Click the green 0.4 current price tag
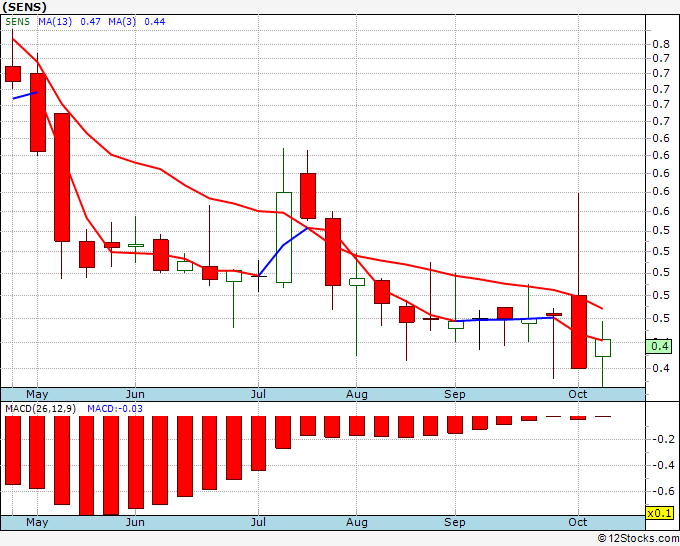Viewport: 680px width, 546px height. point(659,346)
